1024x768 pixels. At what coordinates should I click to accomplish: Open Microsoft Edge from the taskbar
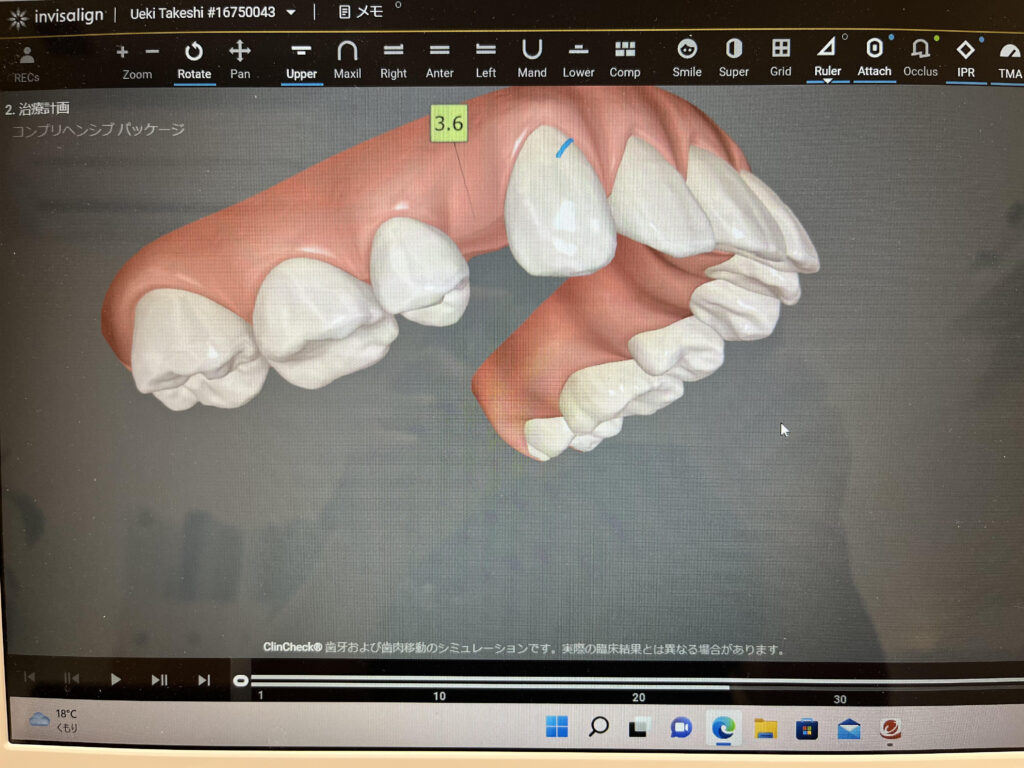(723, 727)
